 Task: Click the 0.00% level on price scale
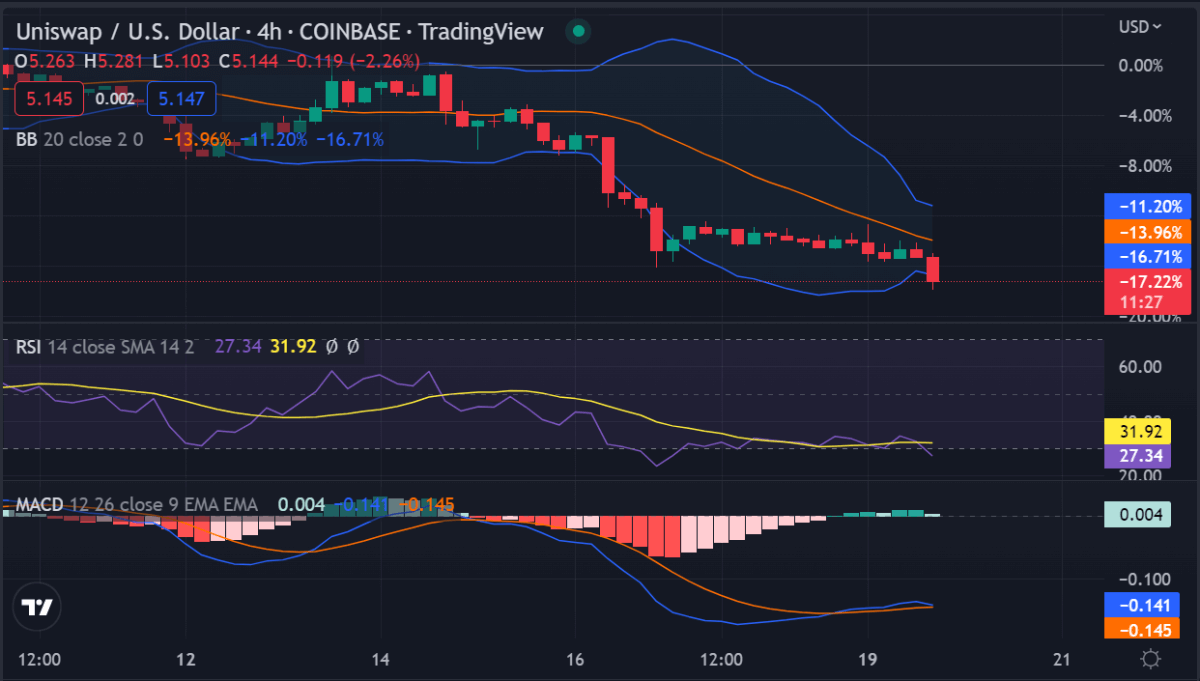point(1140,66)
